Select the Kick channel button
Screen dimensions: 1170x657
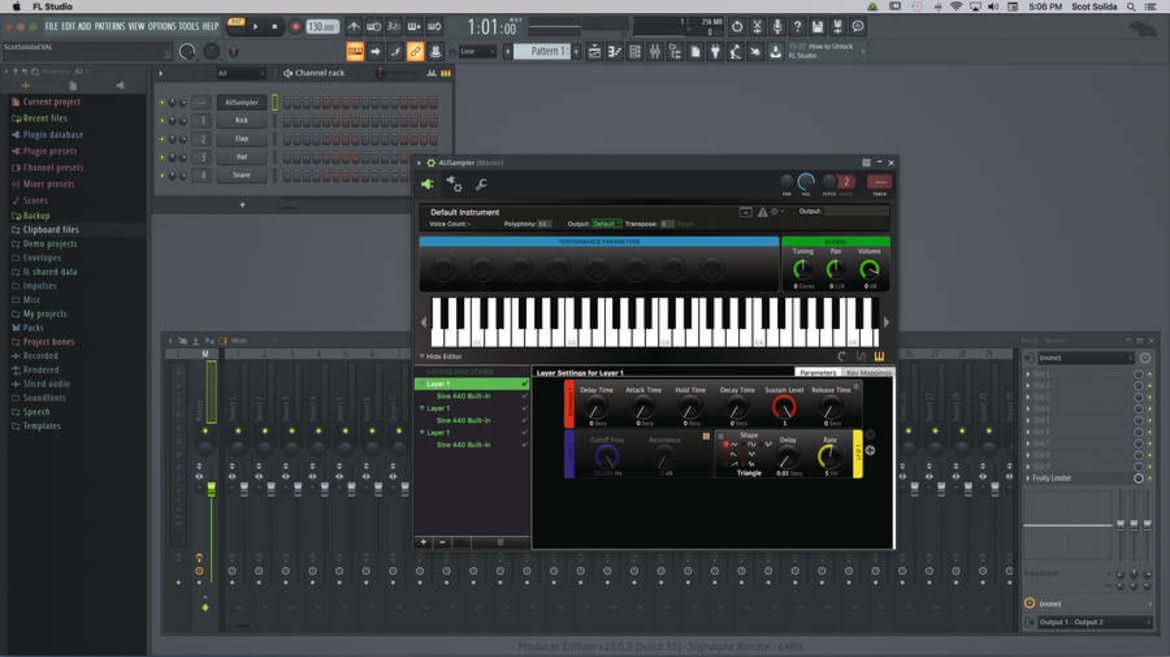pos(241,120)
